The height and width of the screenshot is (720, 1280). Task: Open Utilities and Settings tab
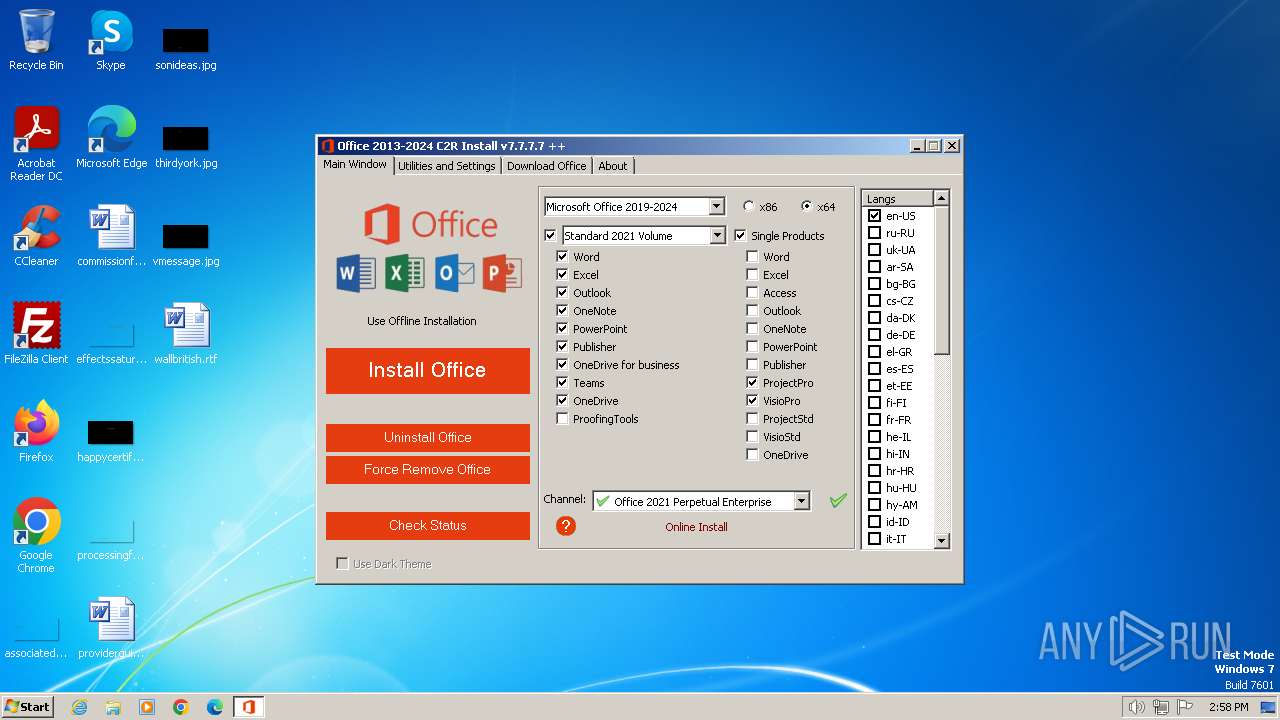point(447,166)
